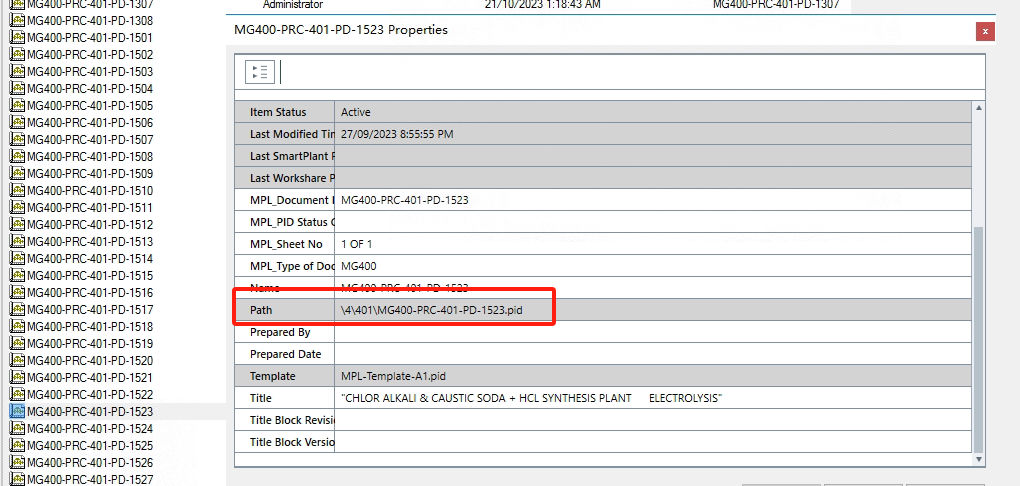
Task: Click the MPL_Document value MG400-PRC-401-PD-1523
Action: (x=405, y=200)
